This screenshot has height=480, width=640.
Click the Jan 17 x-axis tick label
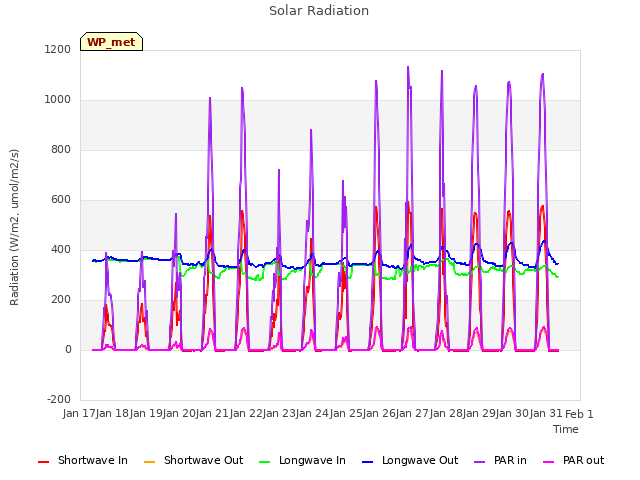tap(79, 413)
